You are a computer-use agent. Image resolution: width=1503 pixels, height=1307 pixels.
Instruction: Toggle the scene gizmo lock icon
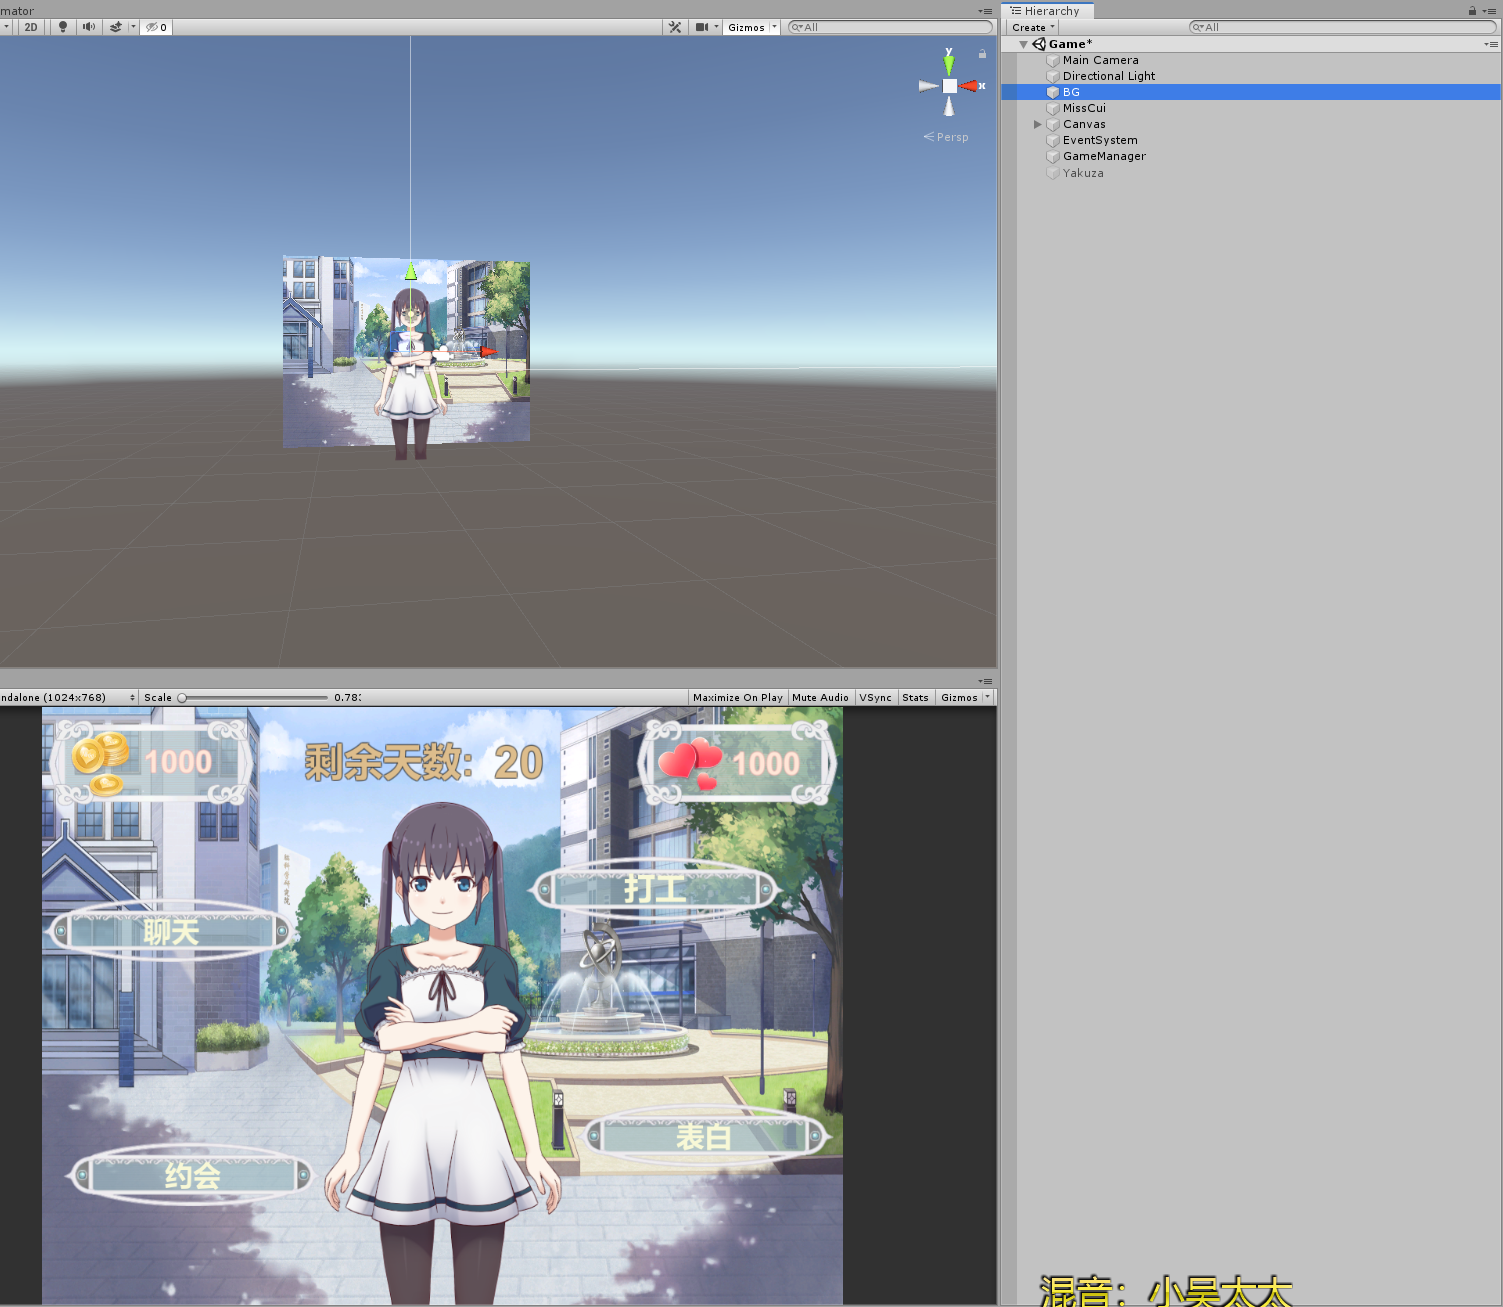point(982,53)
